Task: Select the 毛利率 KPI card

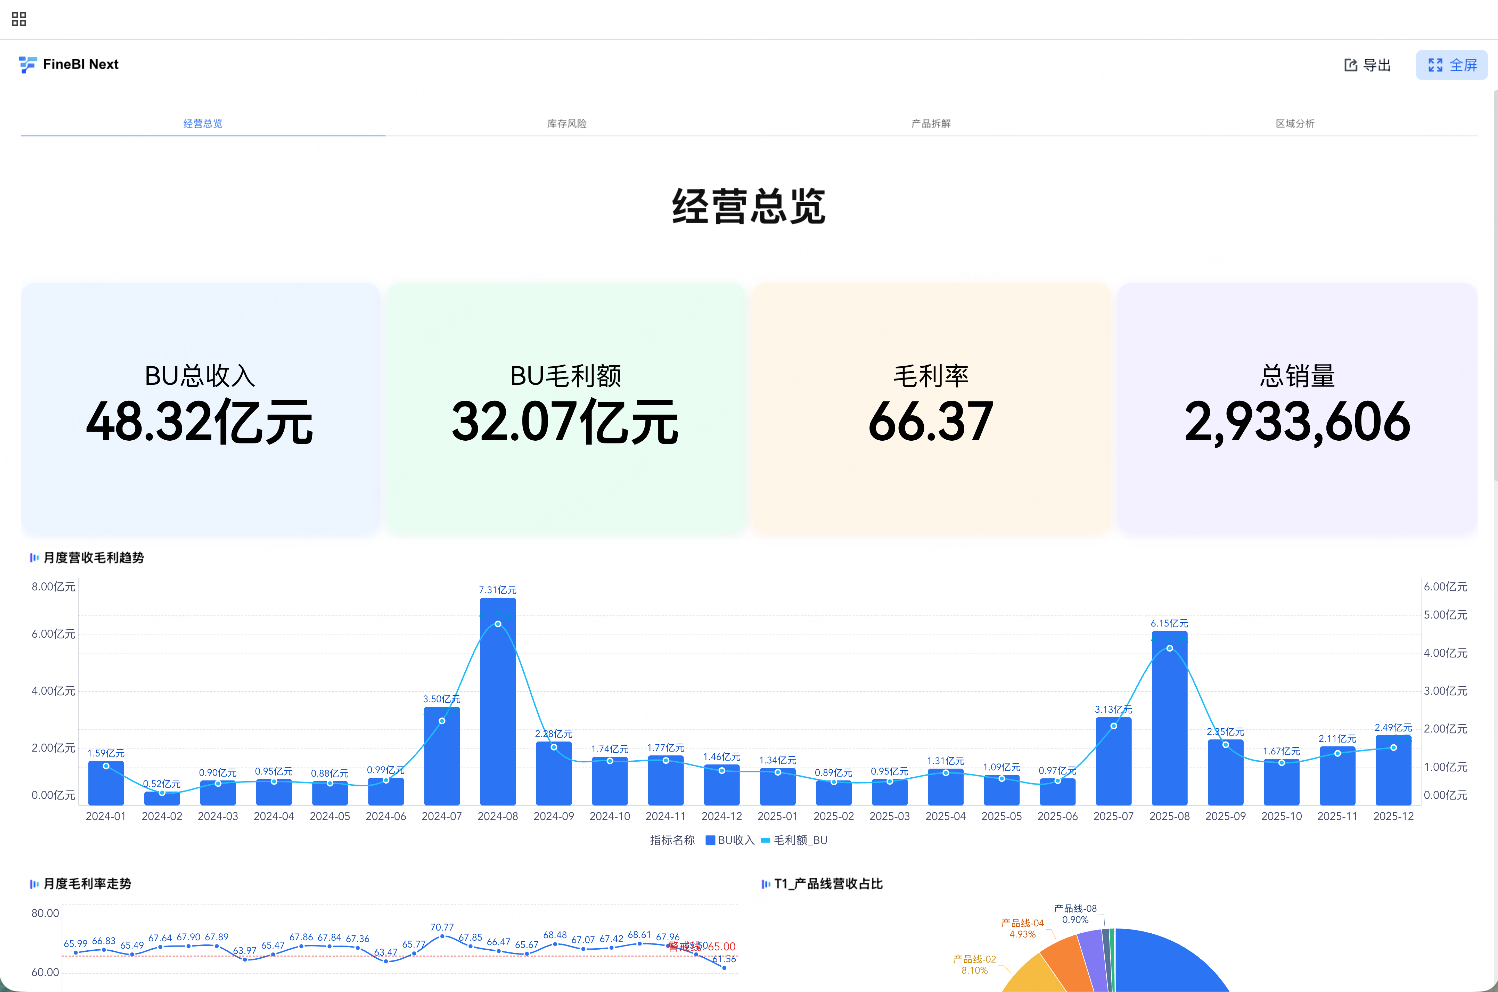Action: [931, 408]
